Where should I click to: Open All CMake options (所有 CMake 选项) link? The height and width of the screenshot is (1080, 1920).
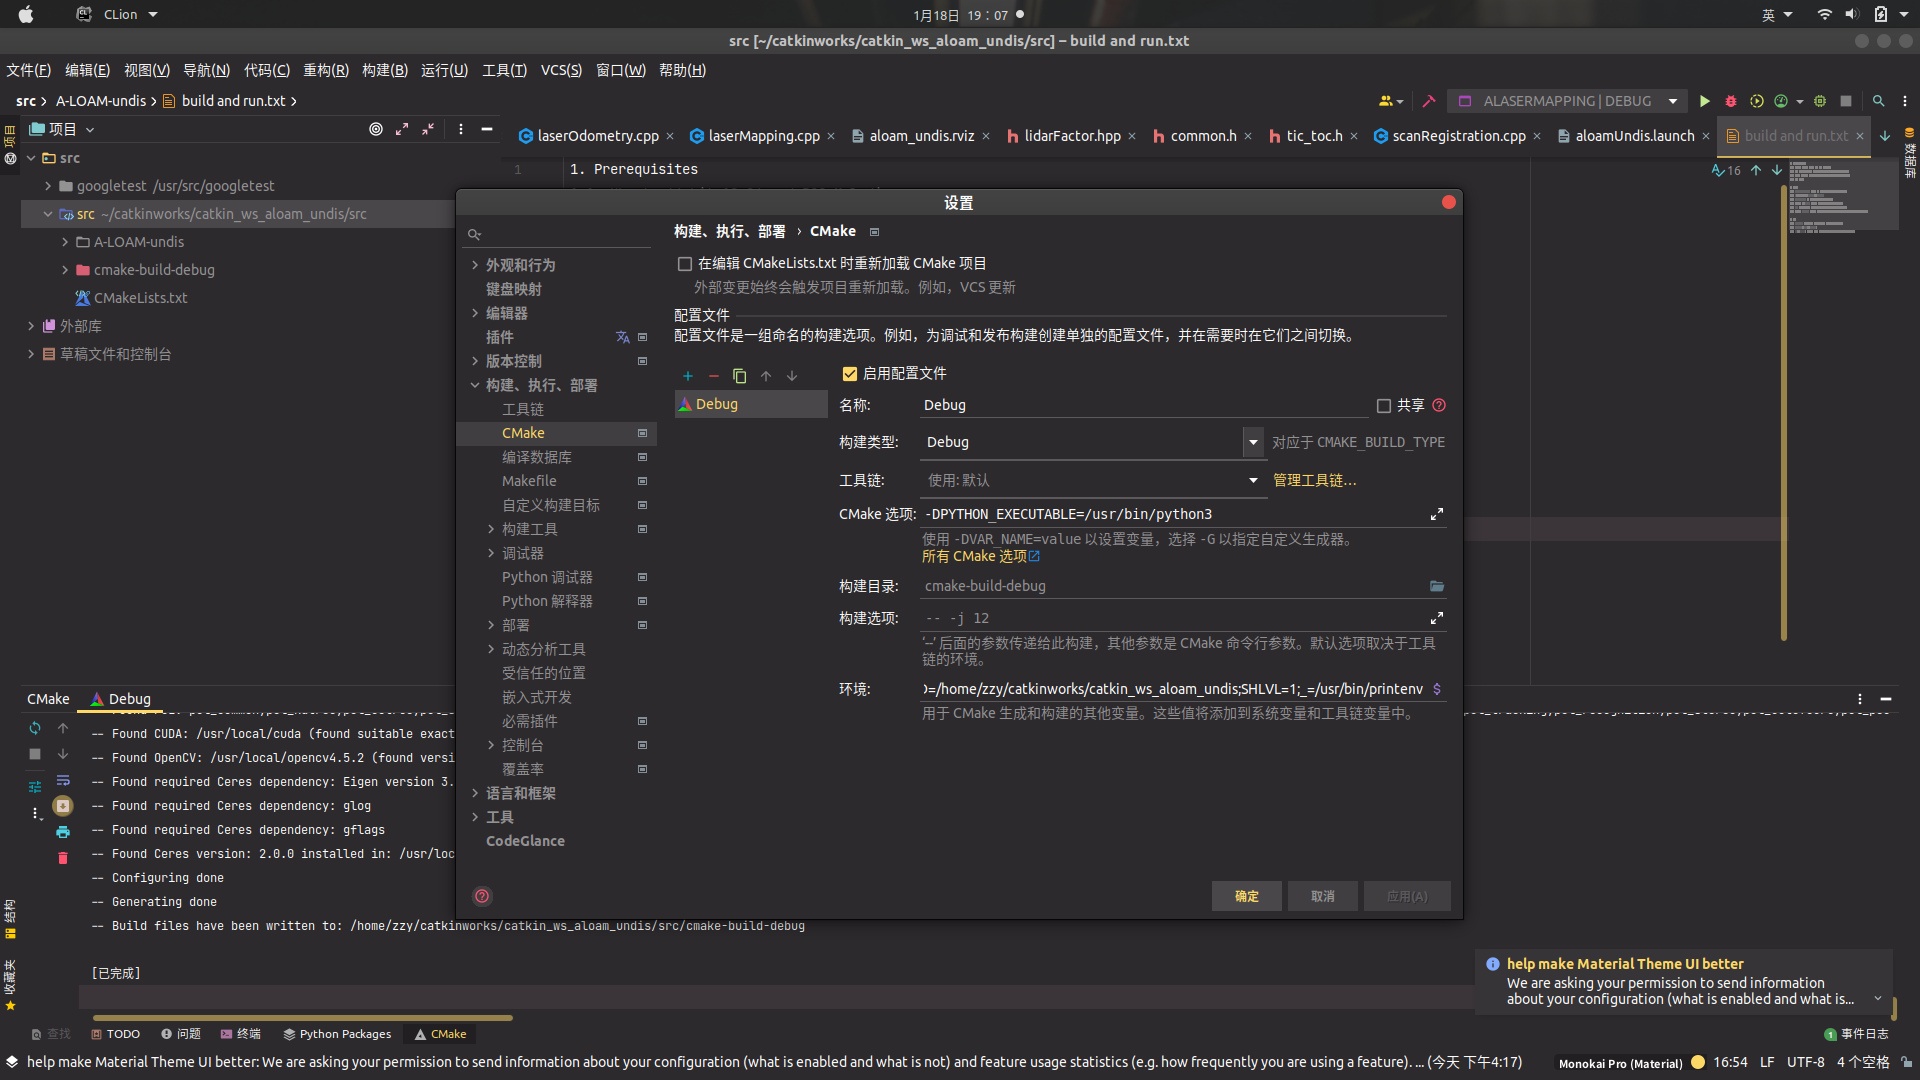[980, 557]
